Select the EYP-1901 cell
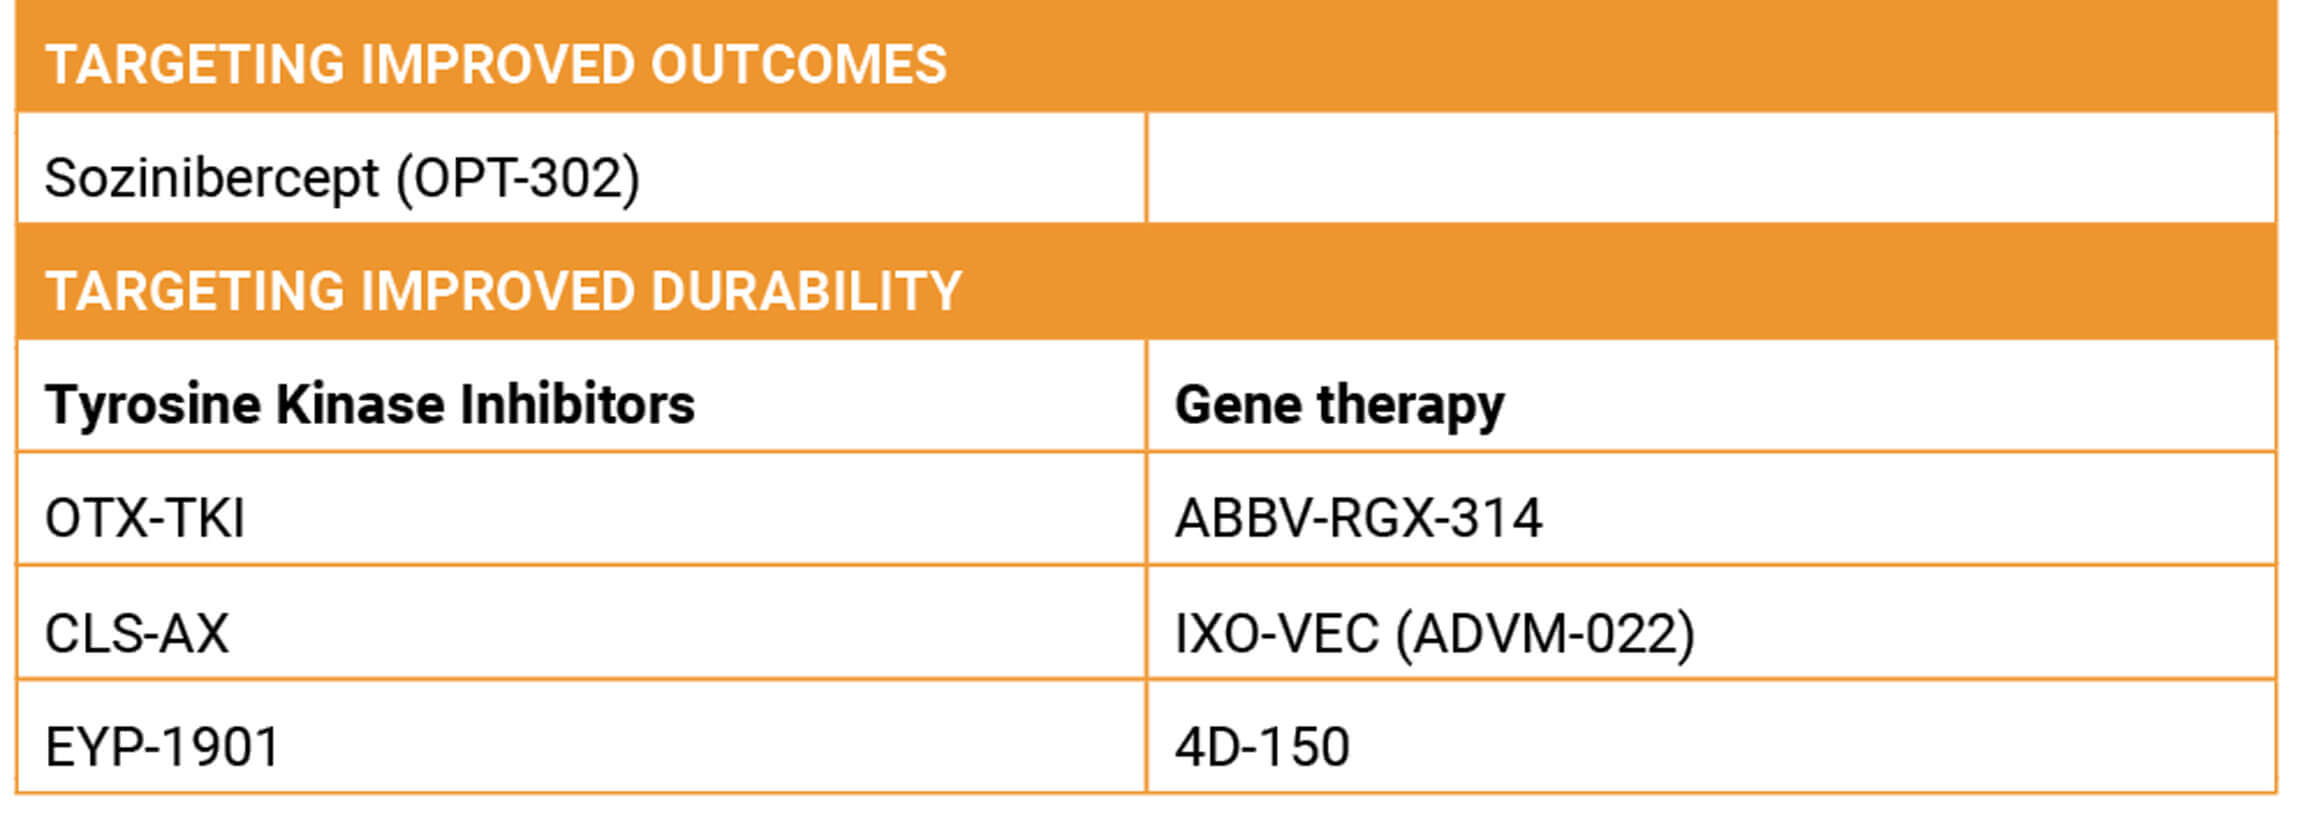 pos(162,747)
